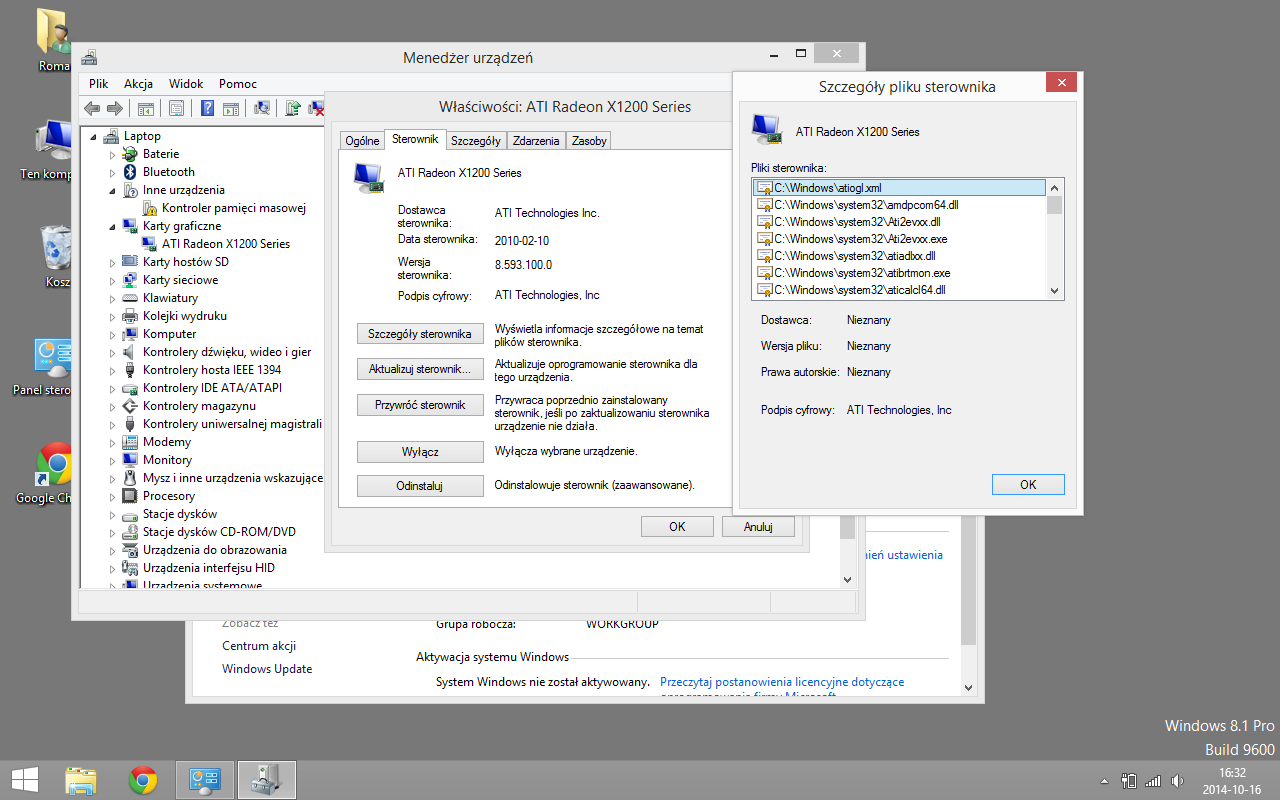
Task: Switch to the Zdarzenia tab
Action: tap(536, 140)
